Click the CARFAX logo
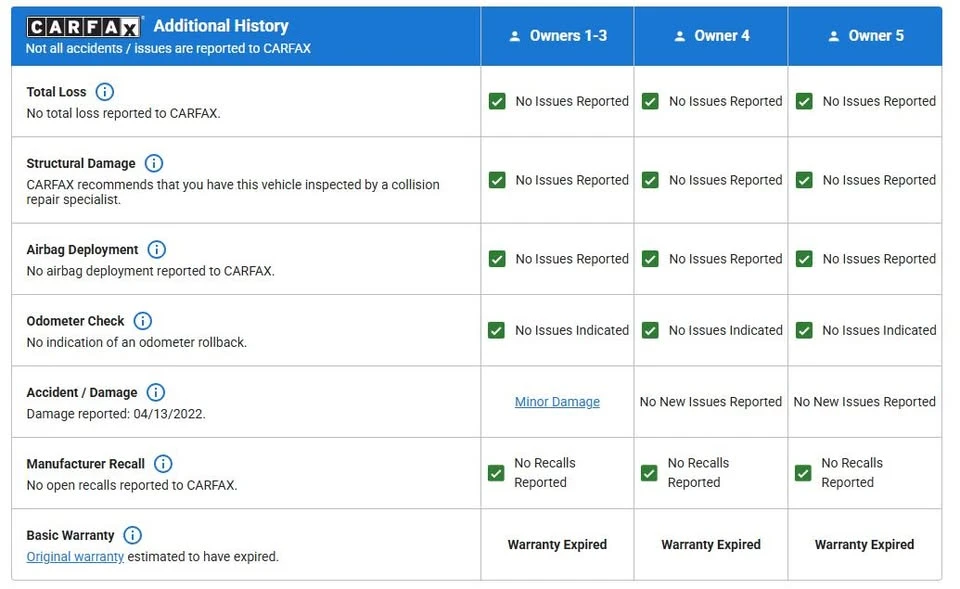 (x=84, y=27)
